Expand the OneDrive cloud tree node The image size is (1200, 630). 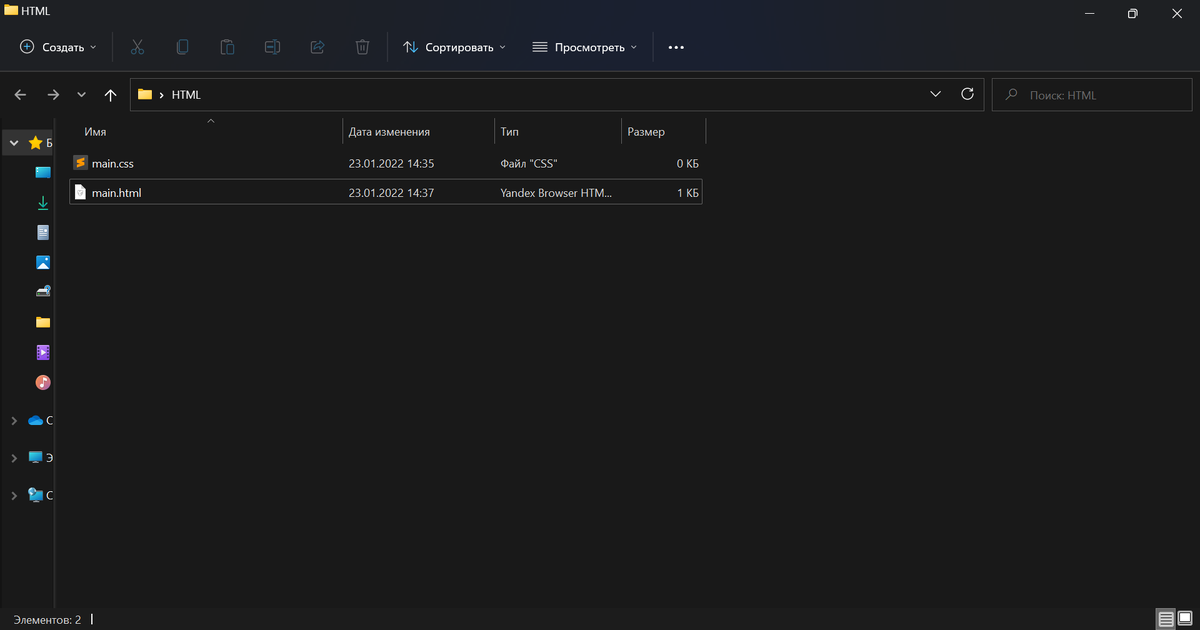pyautogui.click(x=14, y=421)
